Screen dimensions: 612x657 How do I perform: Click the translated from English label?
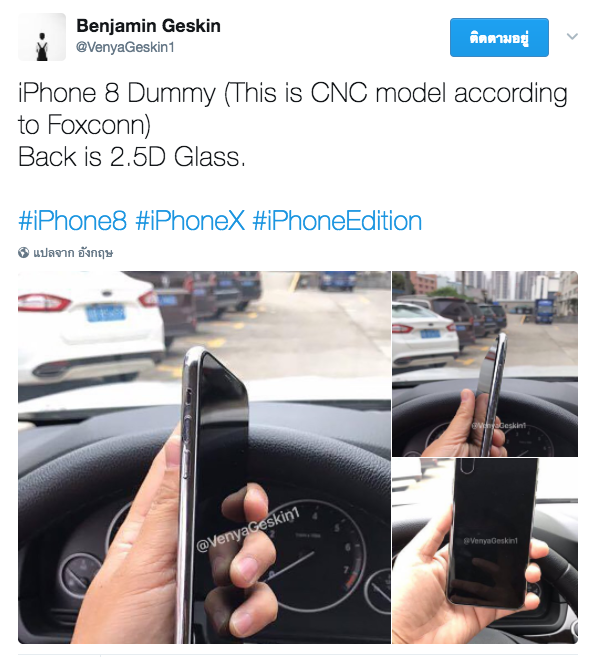click(73, 253)
